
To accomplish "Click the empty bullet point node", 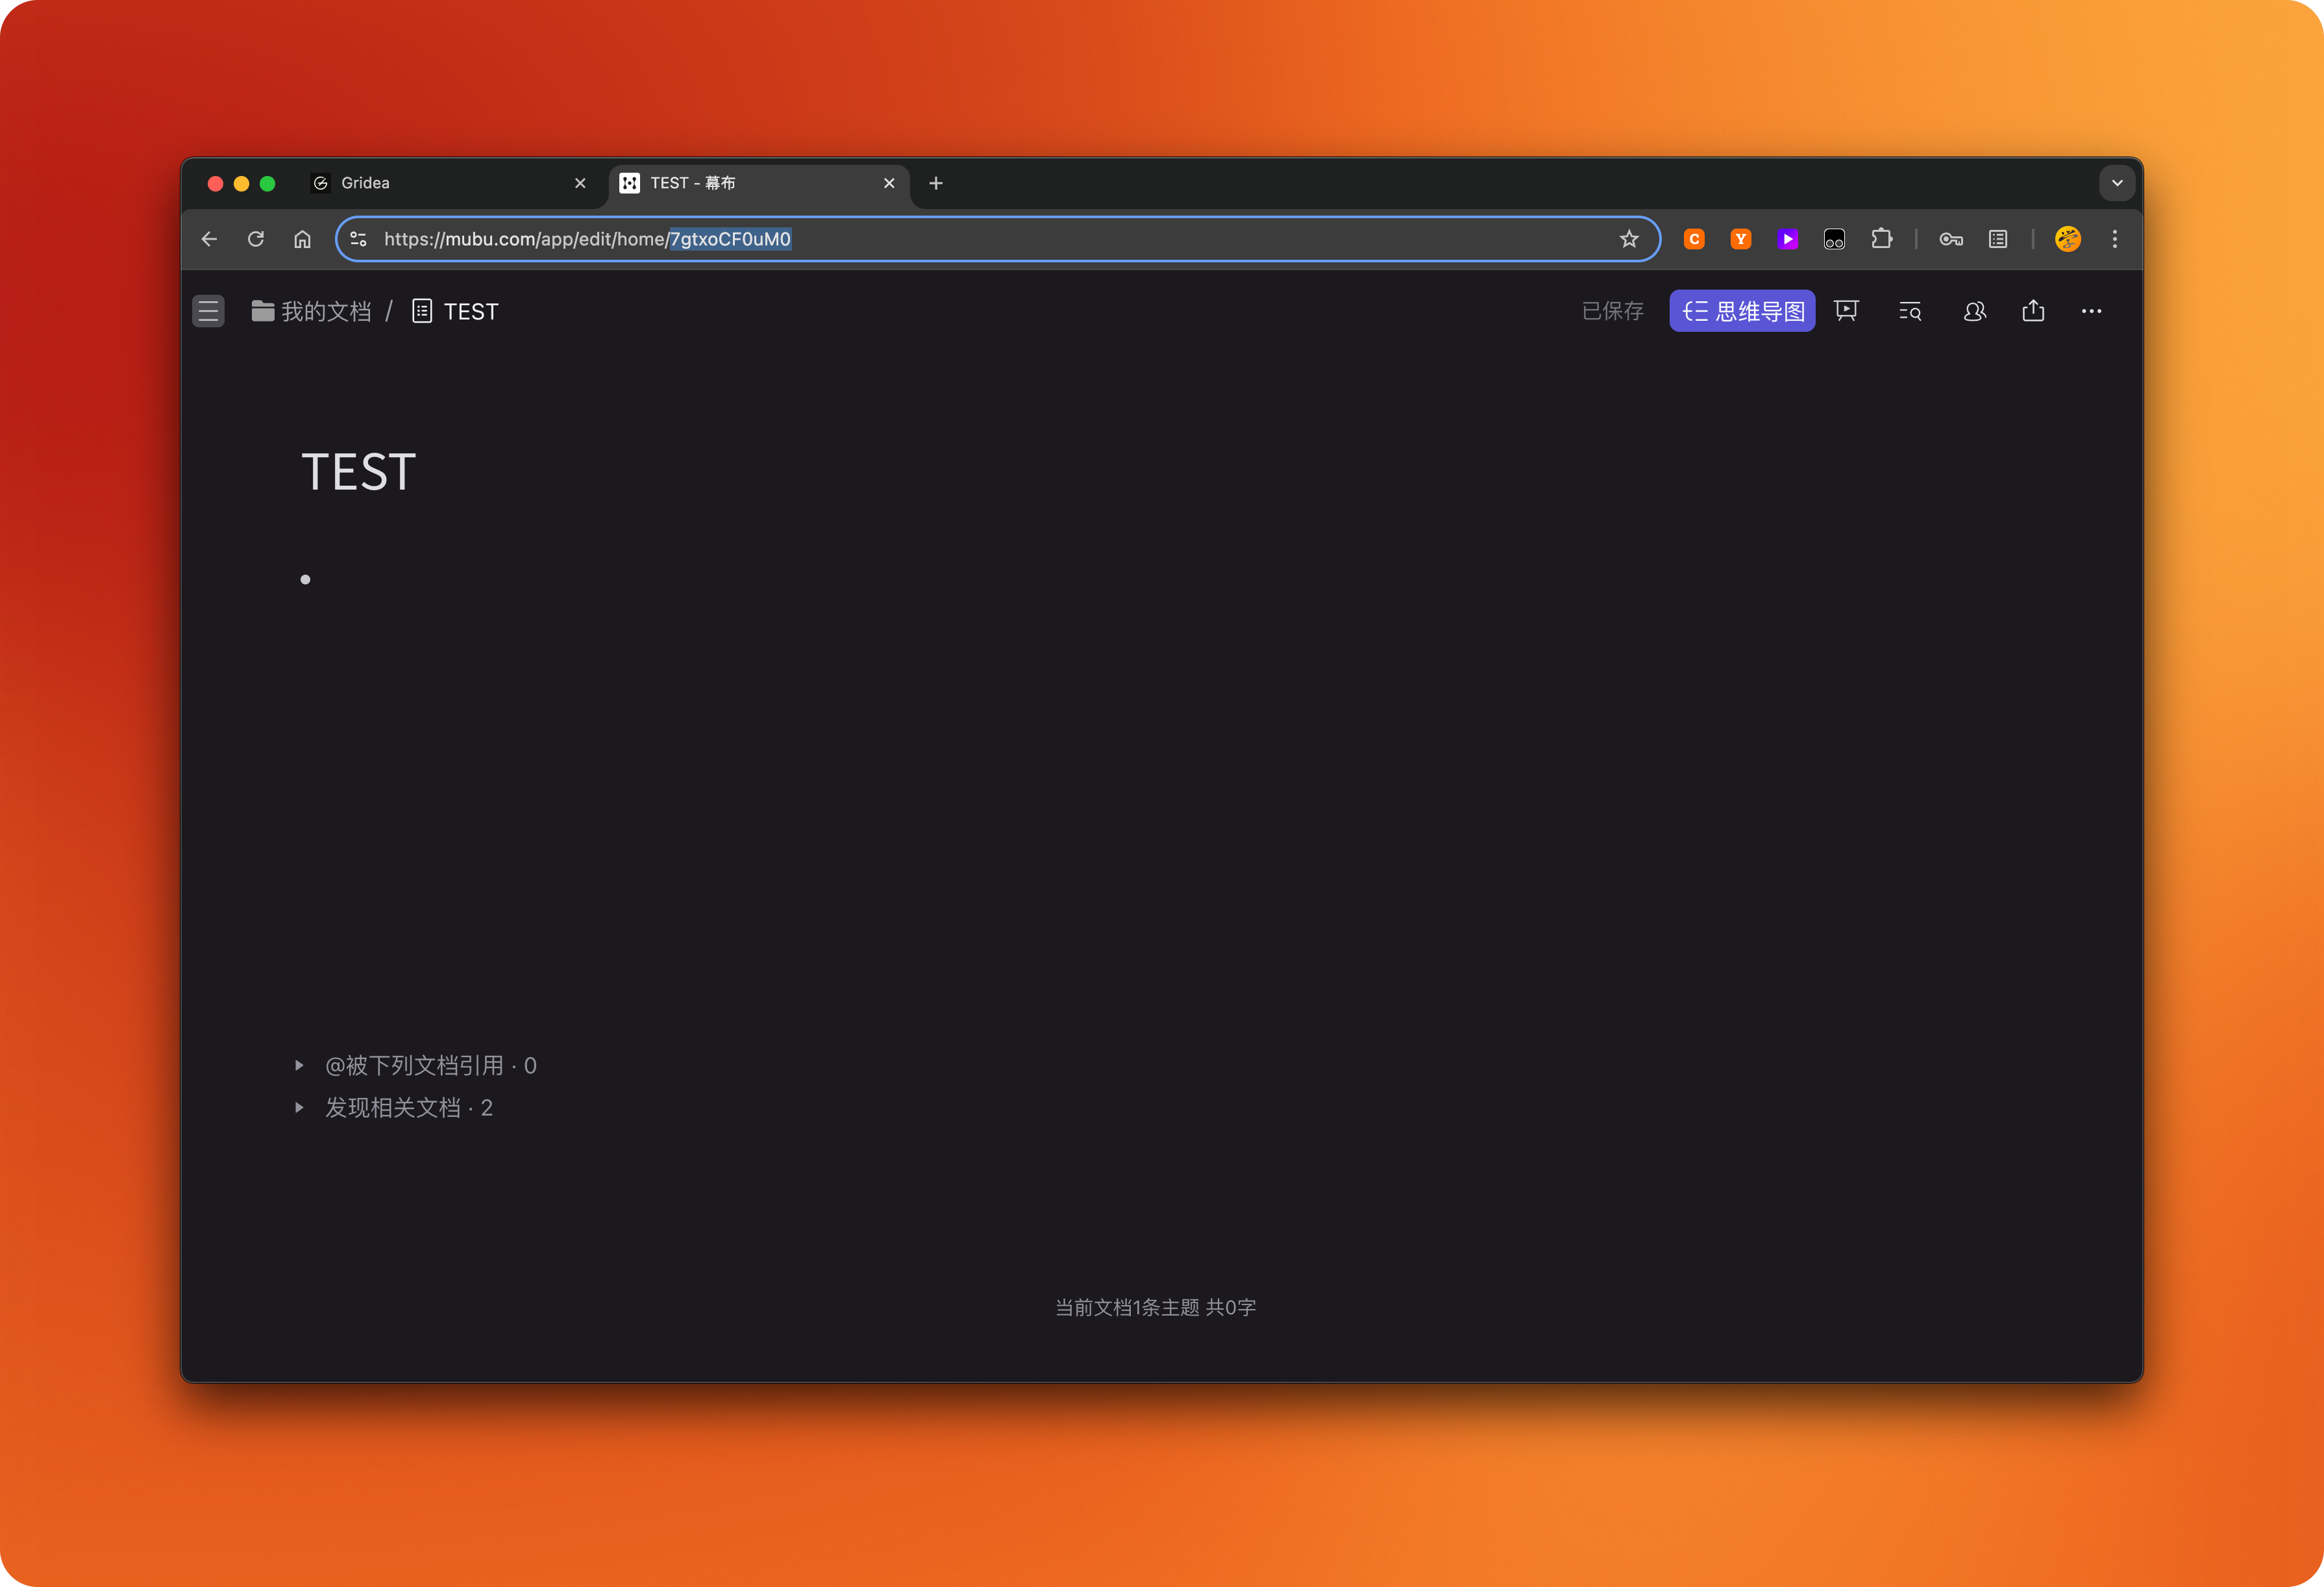I will 305,579.
